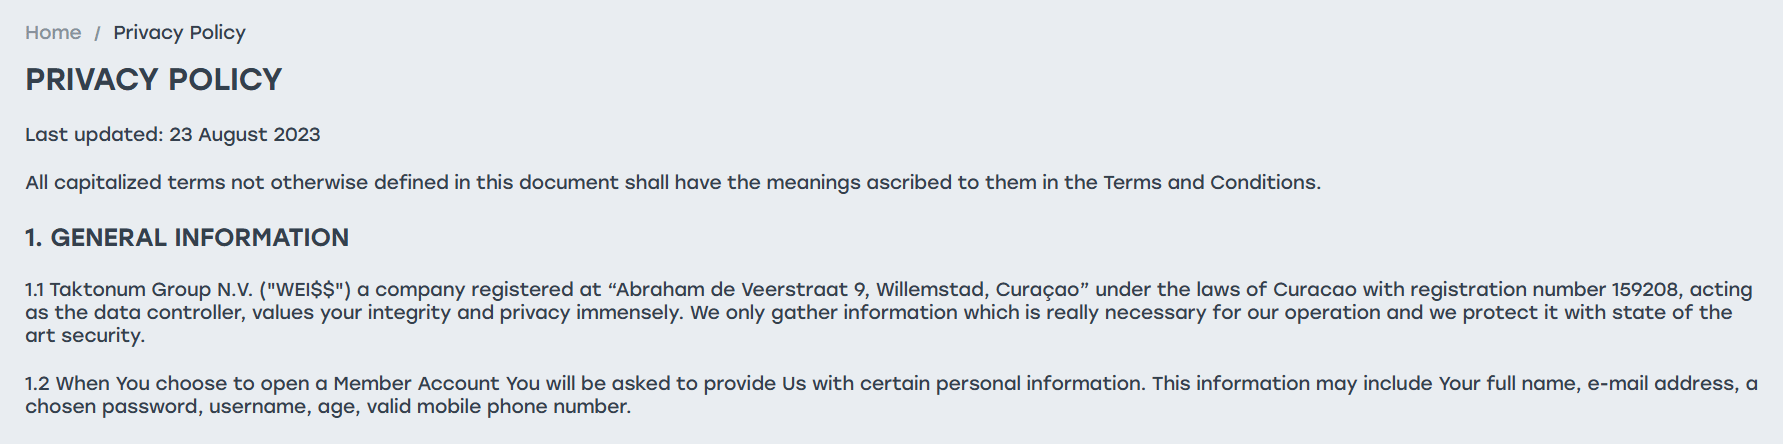Click the breadcrumb slash separator
This screenshot has width=1783, height=444.
97,34
